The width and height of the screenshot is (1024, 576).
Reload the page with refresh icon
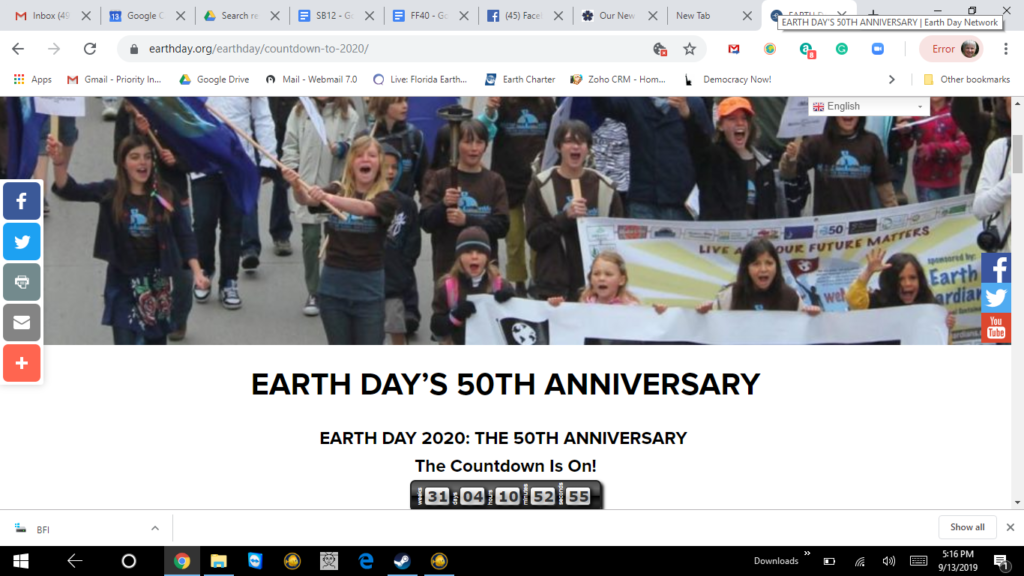coord(90,49)
